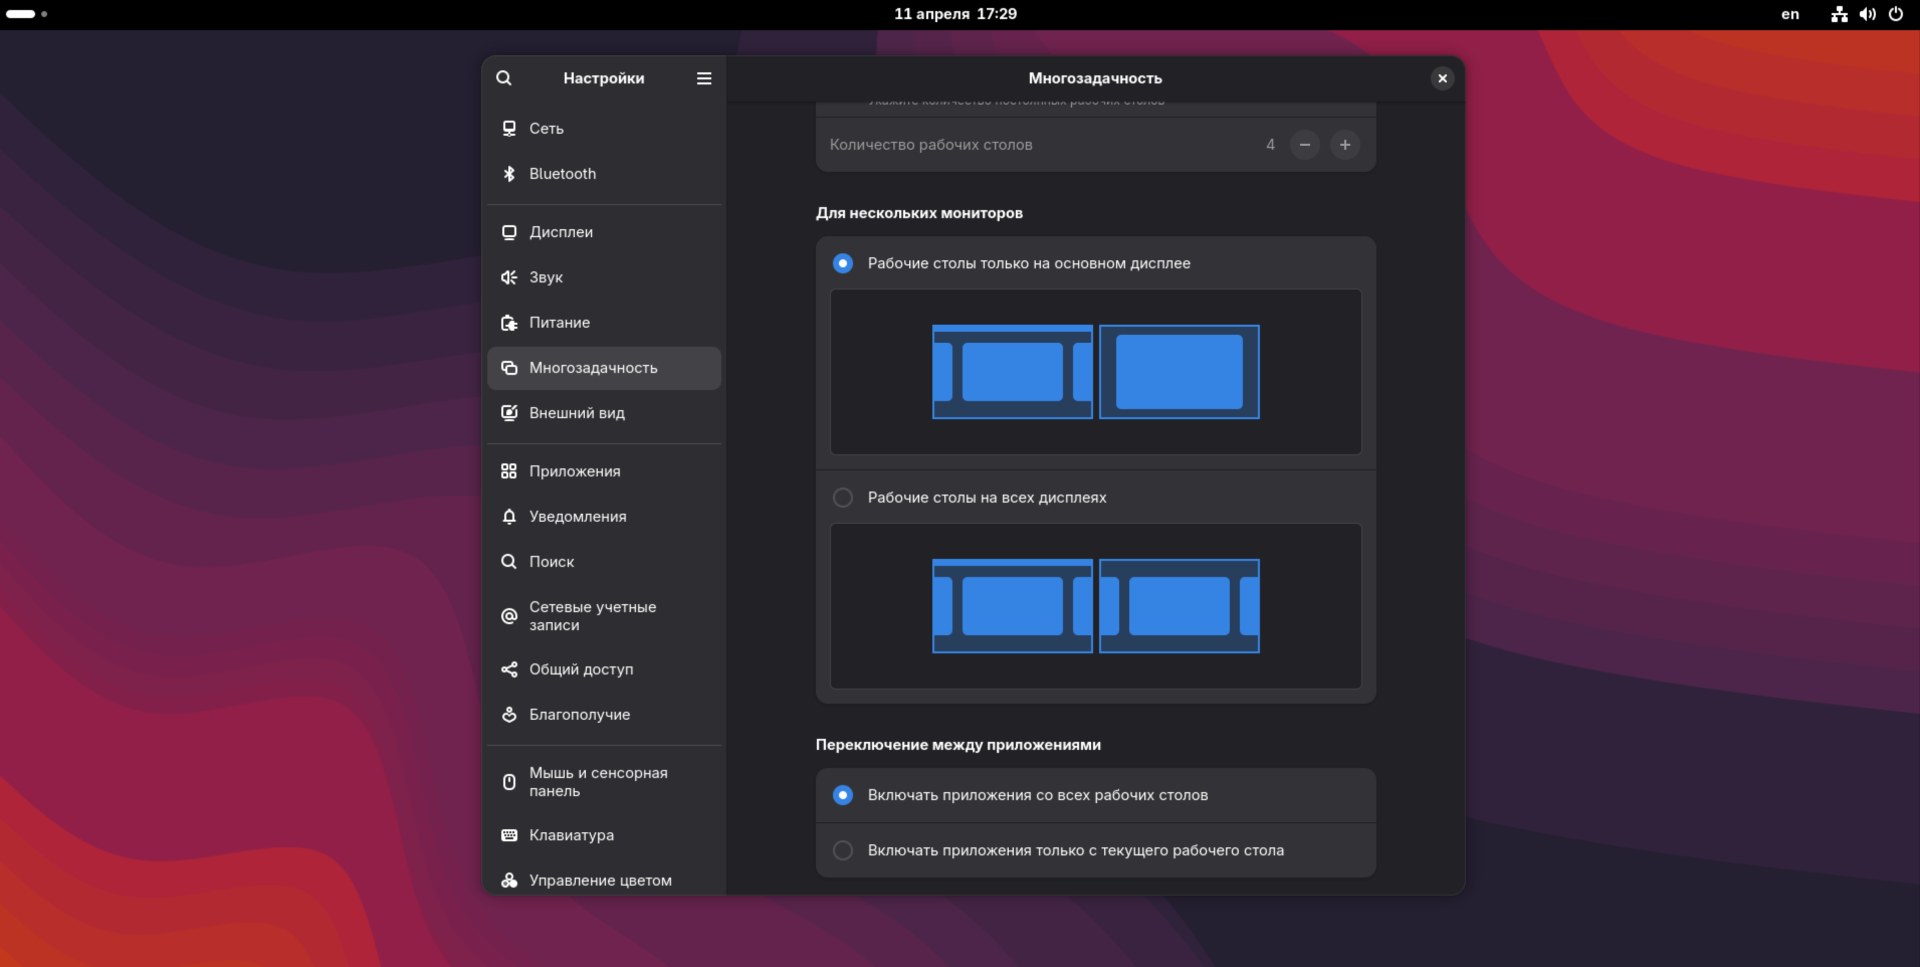Click the Уведомления bell icon
This screenshot has height=967, width=1920.
coord(509,517)
